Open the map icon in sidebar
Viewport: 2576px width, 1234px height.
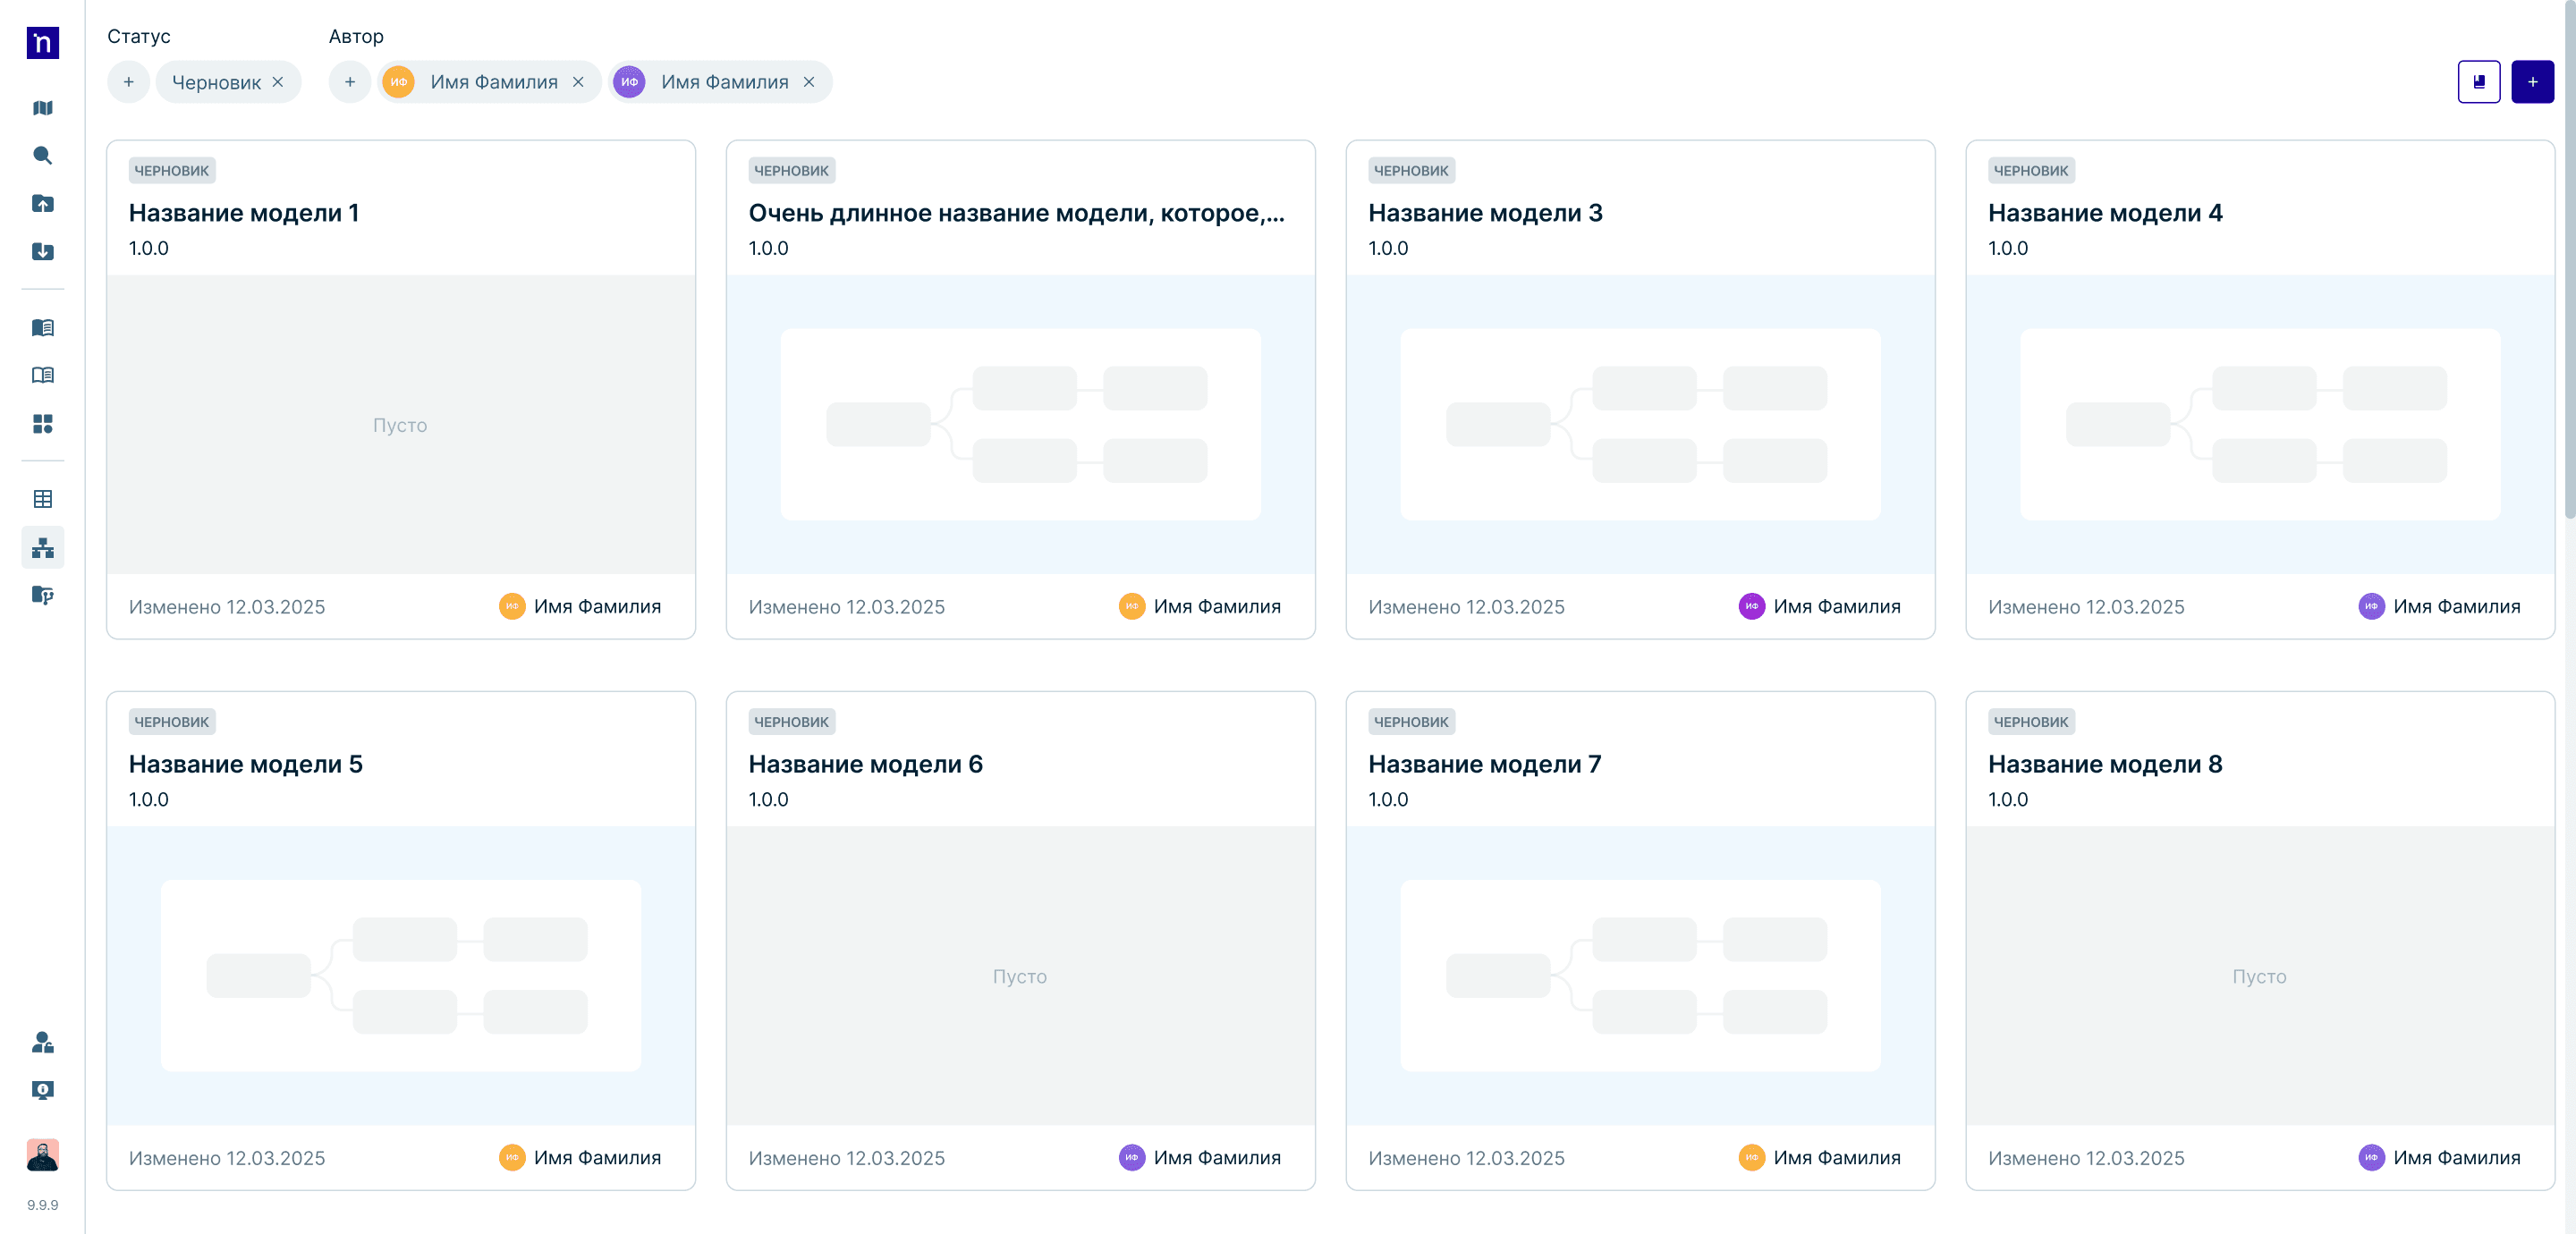(42, 108)
